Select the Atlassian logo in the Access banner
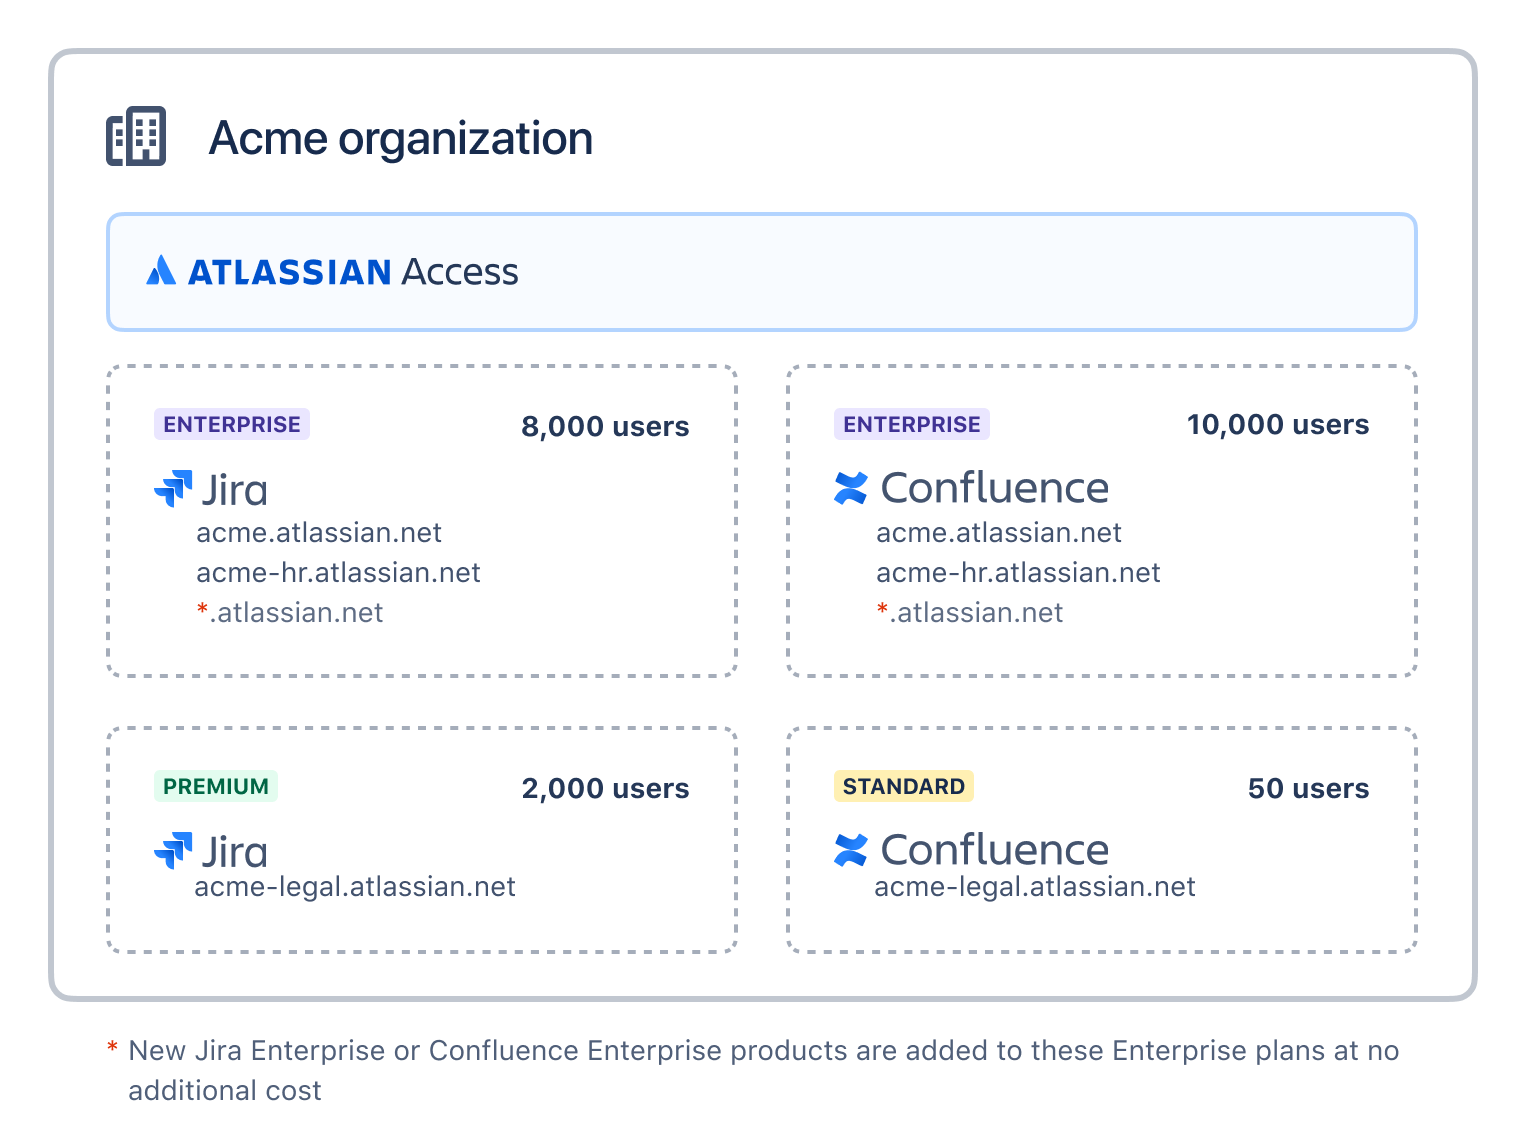1526x1138 pixels. click(x=161, y=271)
